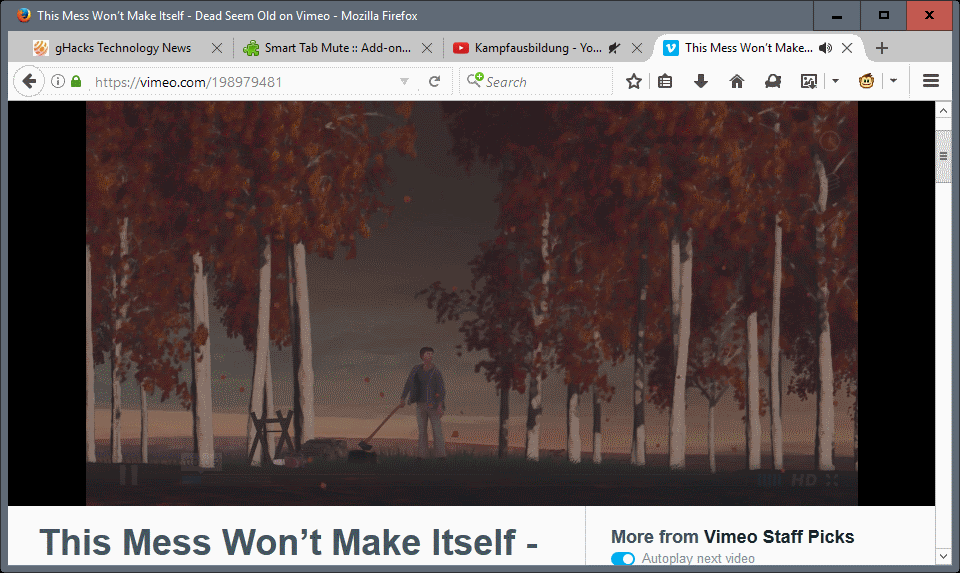Pause the Vimeo video
This screenshot has width=960, height=573.
pyautogui.click(x=129, y=475)
